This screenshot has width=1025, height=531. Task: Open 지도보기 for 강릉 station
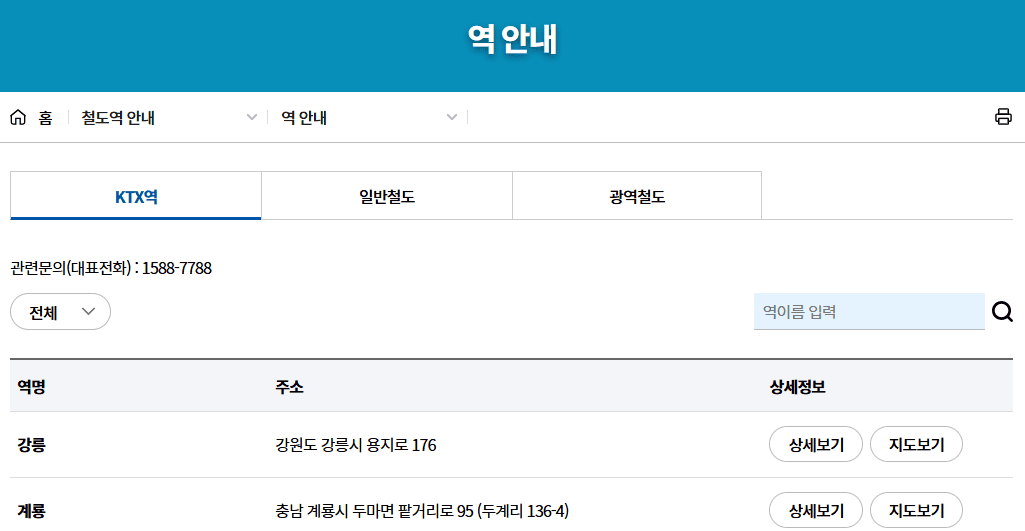click(916, 445)
